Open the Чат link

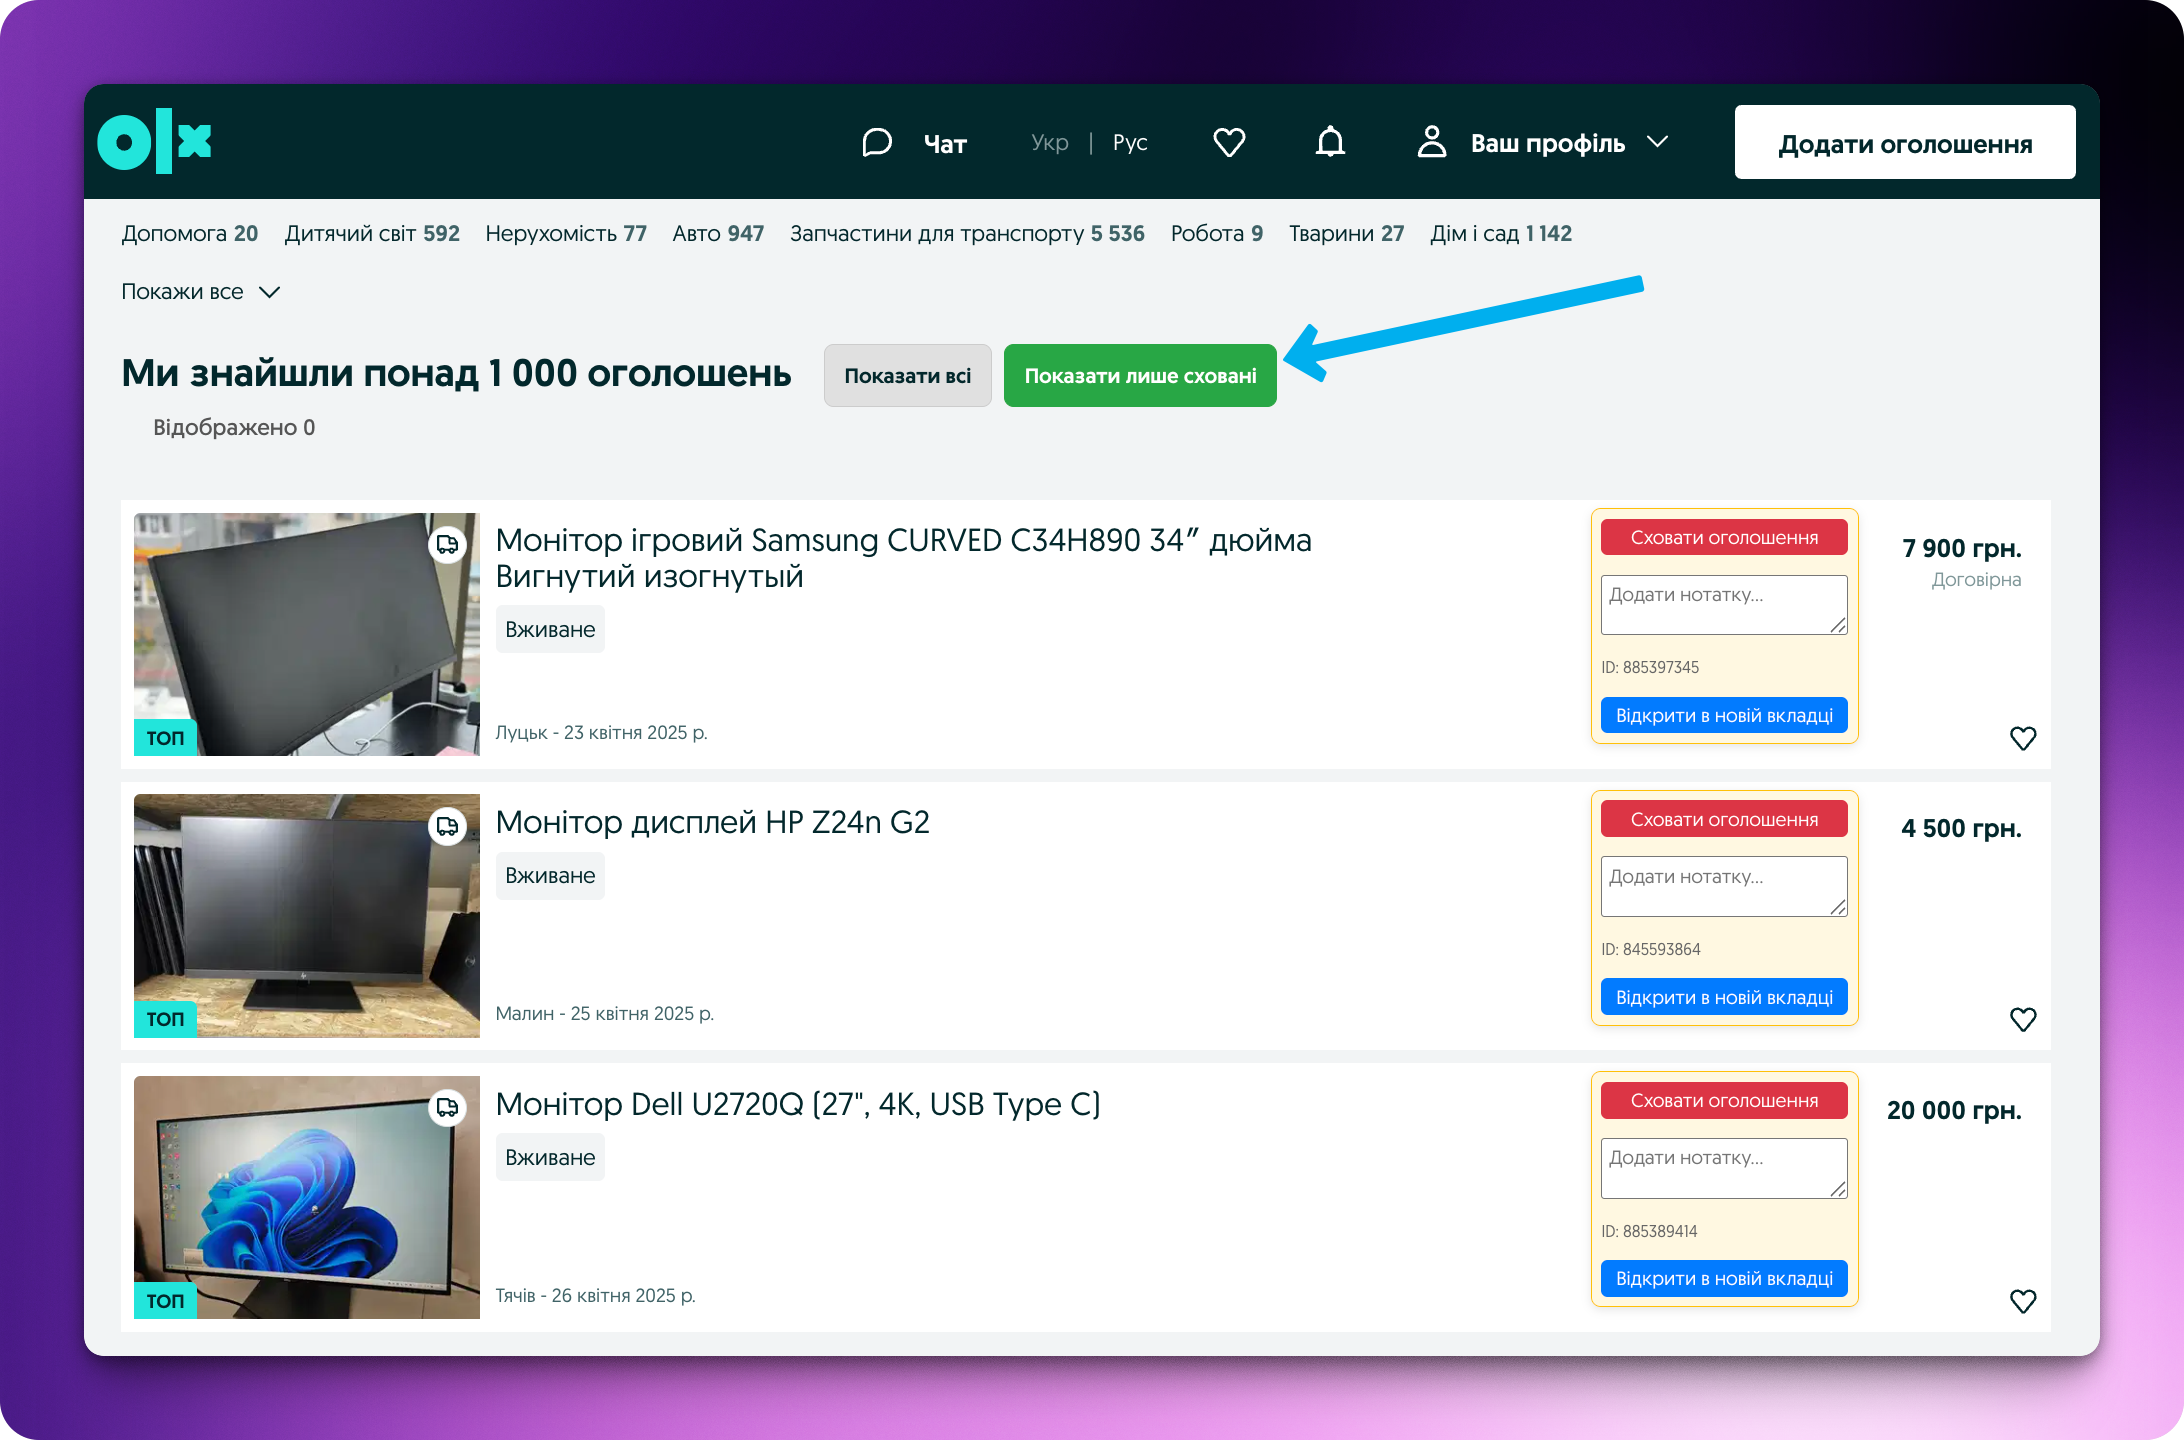click(x=945, y=144)
